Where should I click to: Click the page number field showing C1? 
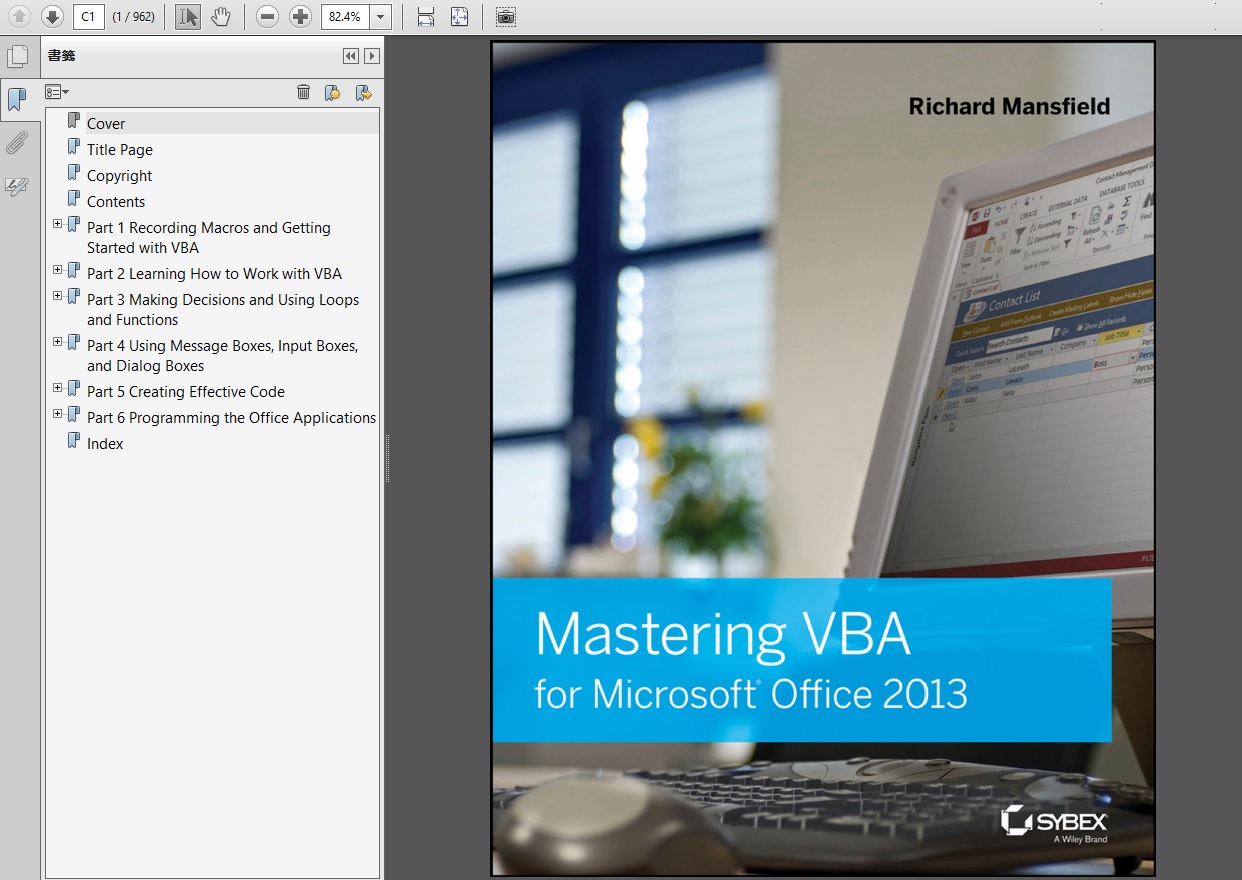tap(89, 16)
